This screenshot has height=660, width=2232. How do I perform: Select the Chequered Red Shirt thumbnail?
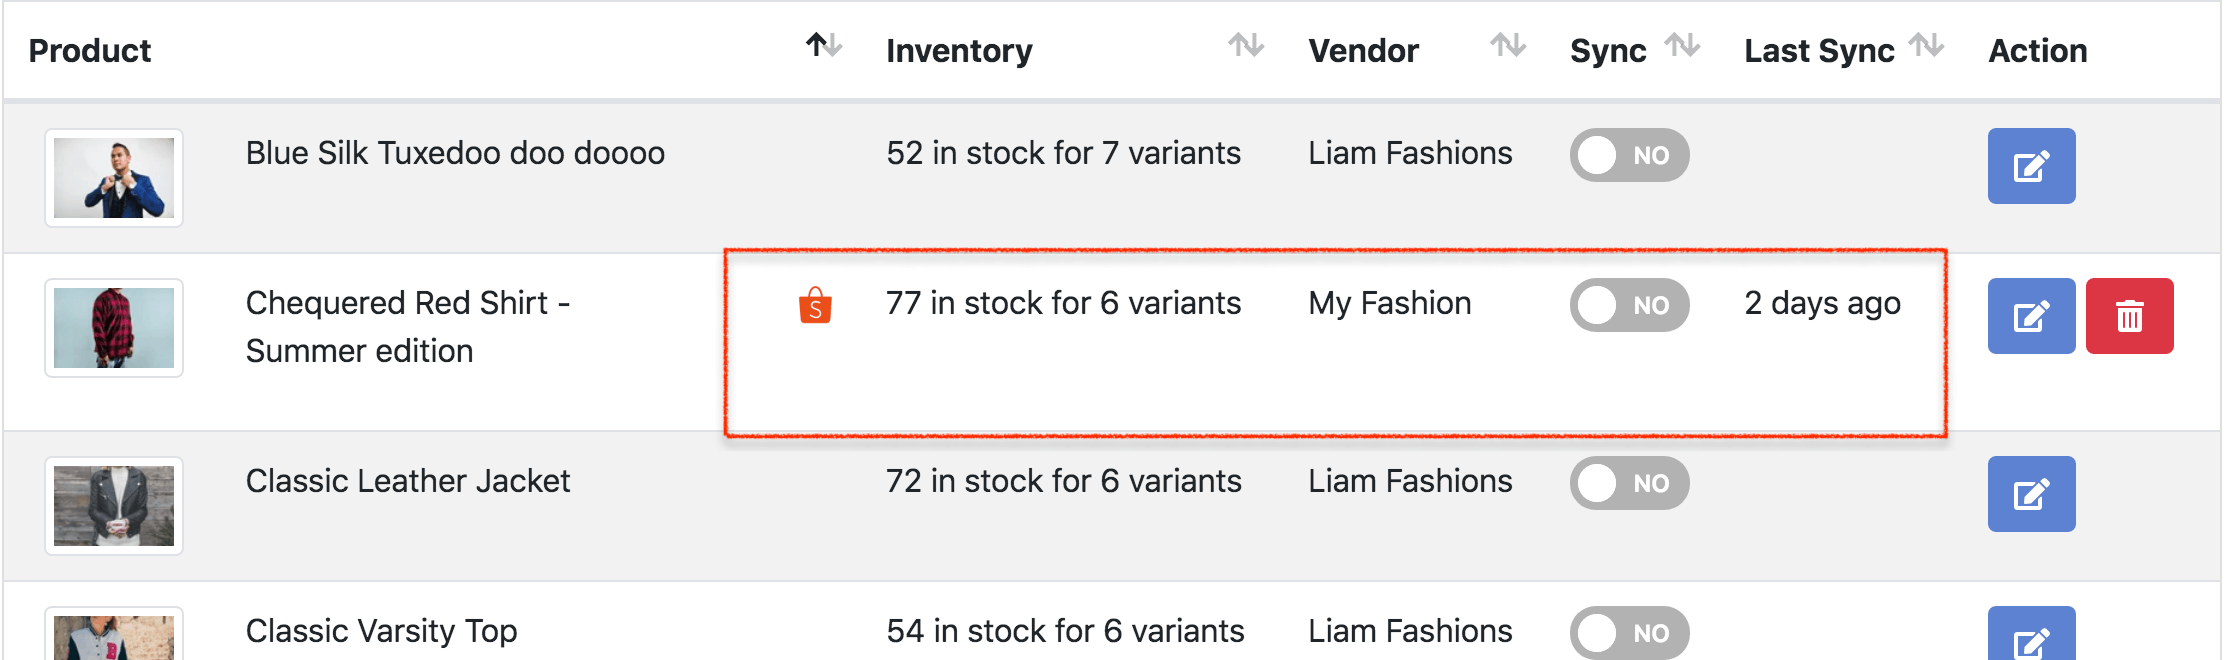114,328
